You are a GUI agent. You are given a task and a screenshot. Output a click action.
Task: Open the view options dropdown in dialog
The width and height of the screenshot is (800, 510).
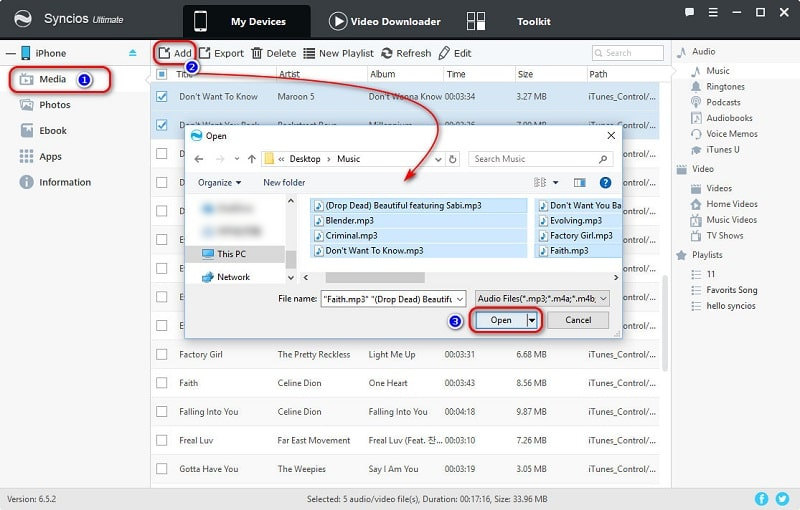[556, 183]
